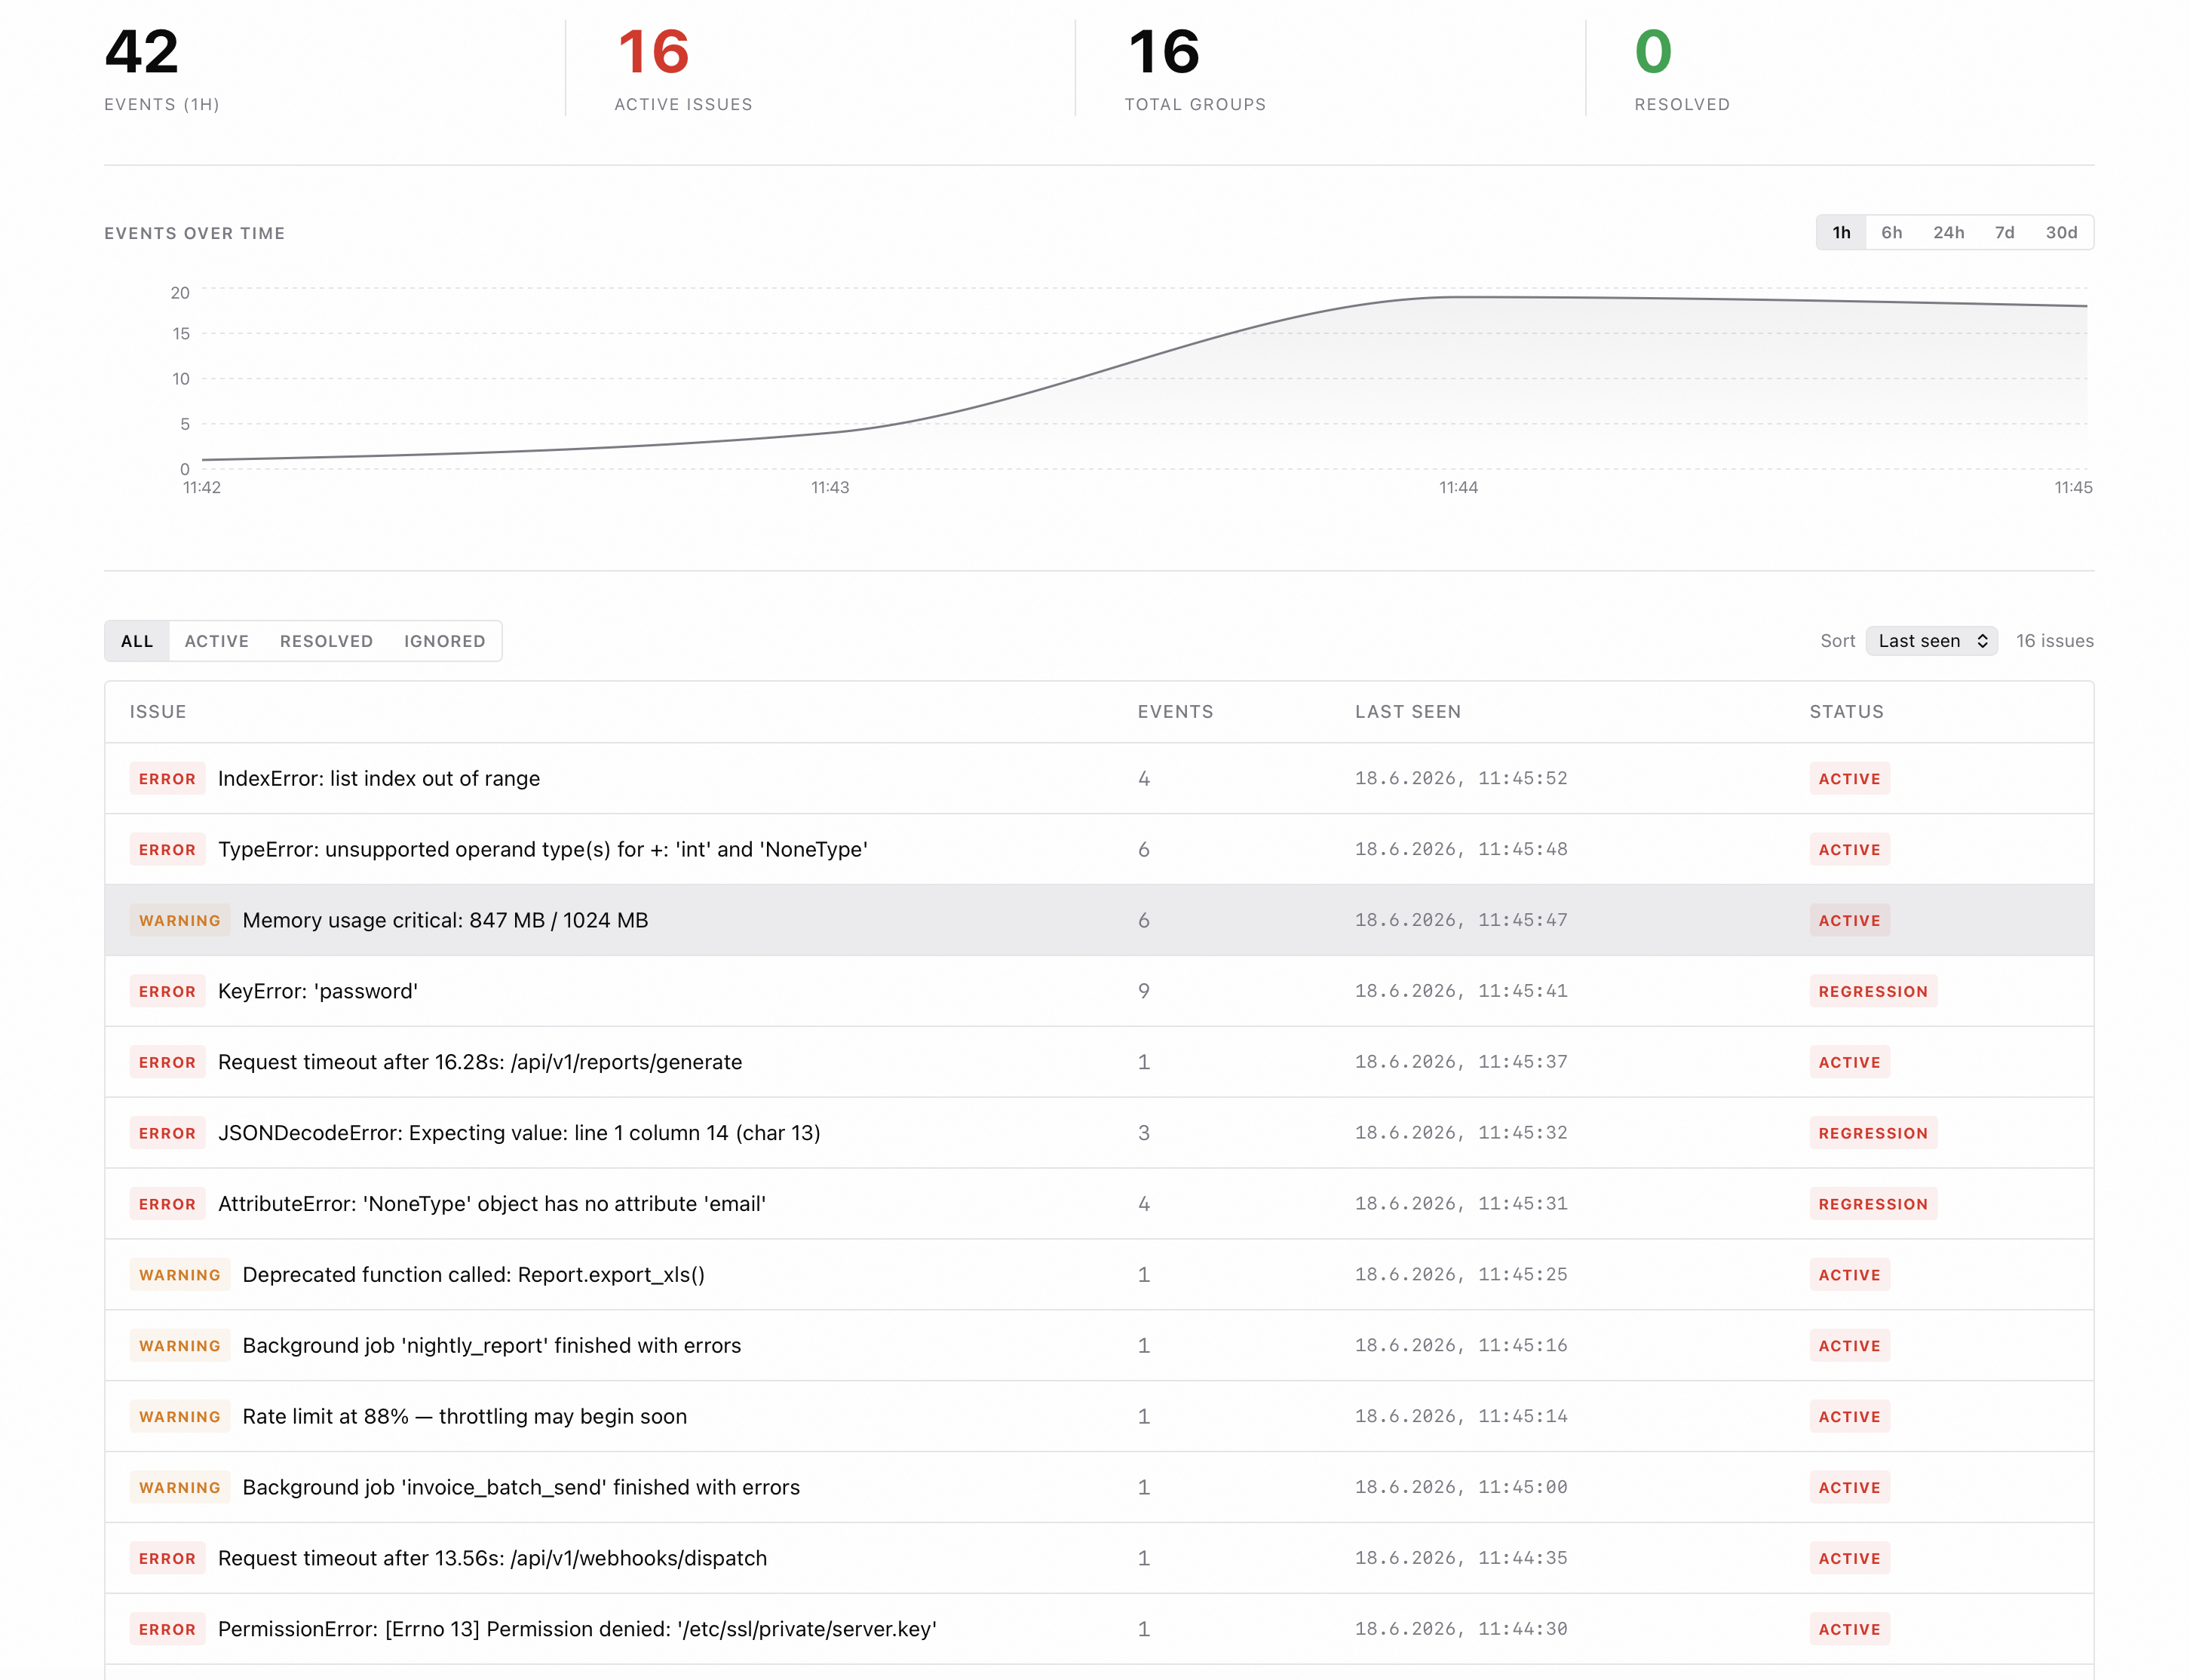
Task: Select the 1h time range
Action: pos(1841,232)
